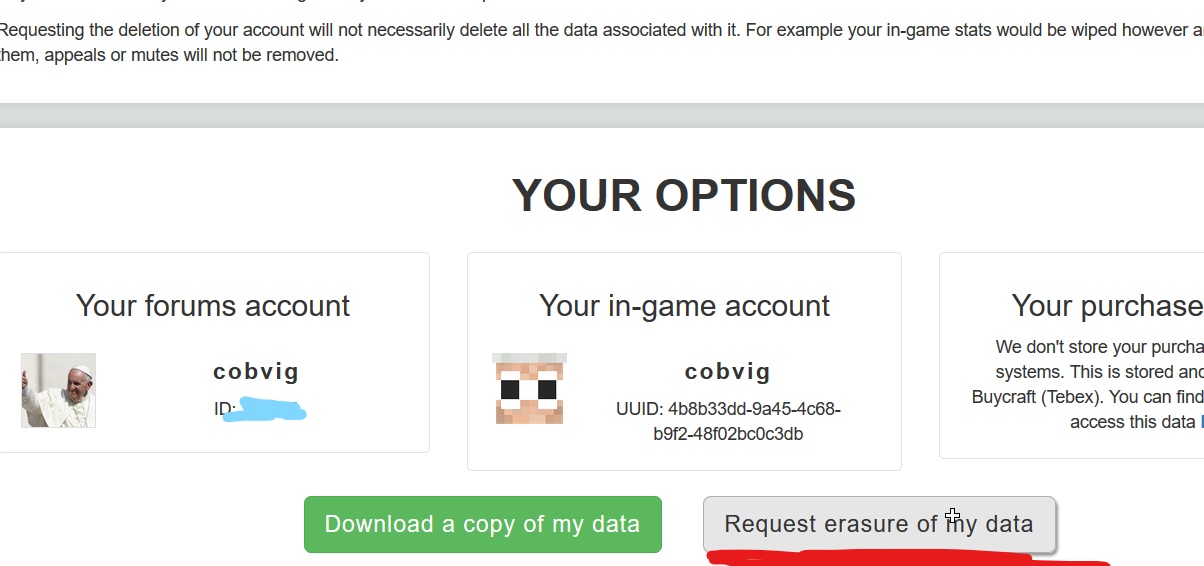Click the ID: label in the forums card
This screenshot has width=1204, height=566.
tap(224, 409)
